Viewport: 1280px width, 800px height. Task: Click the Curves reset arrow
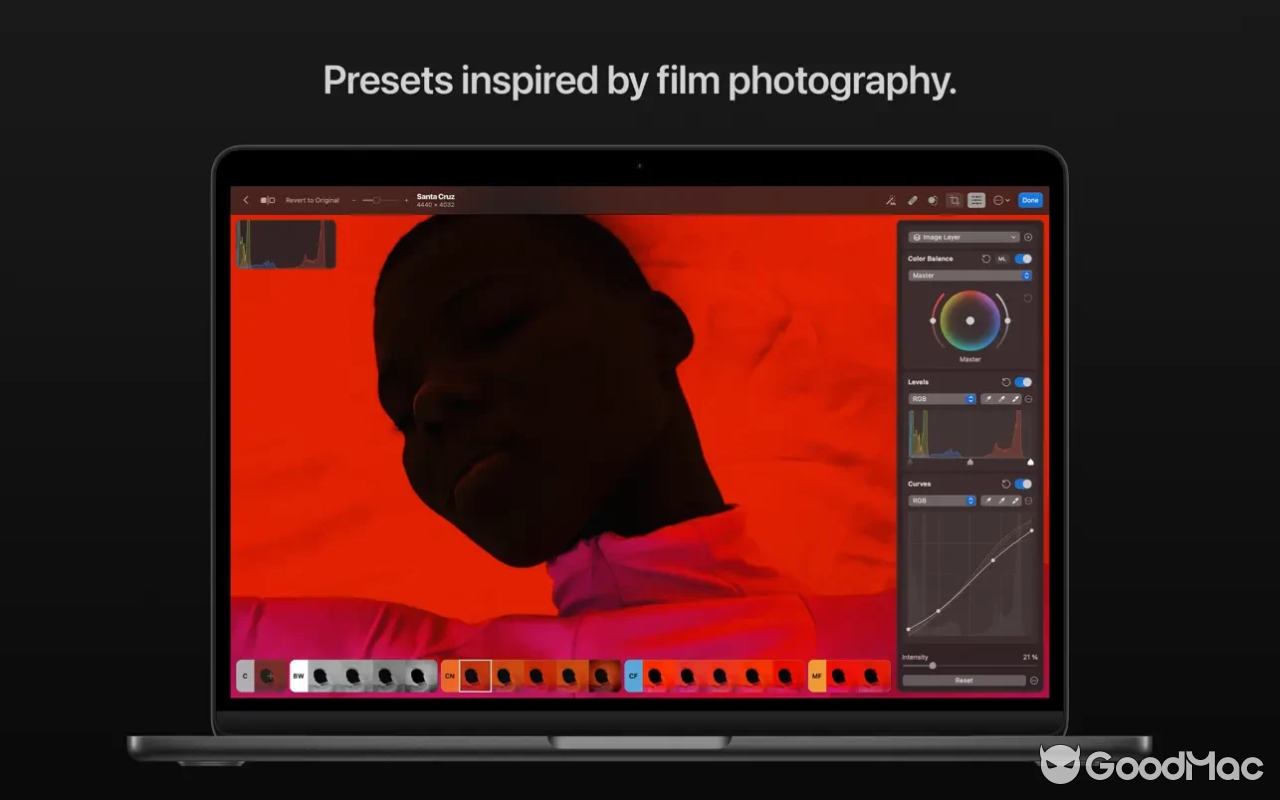point(1006,483)
